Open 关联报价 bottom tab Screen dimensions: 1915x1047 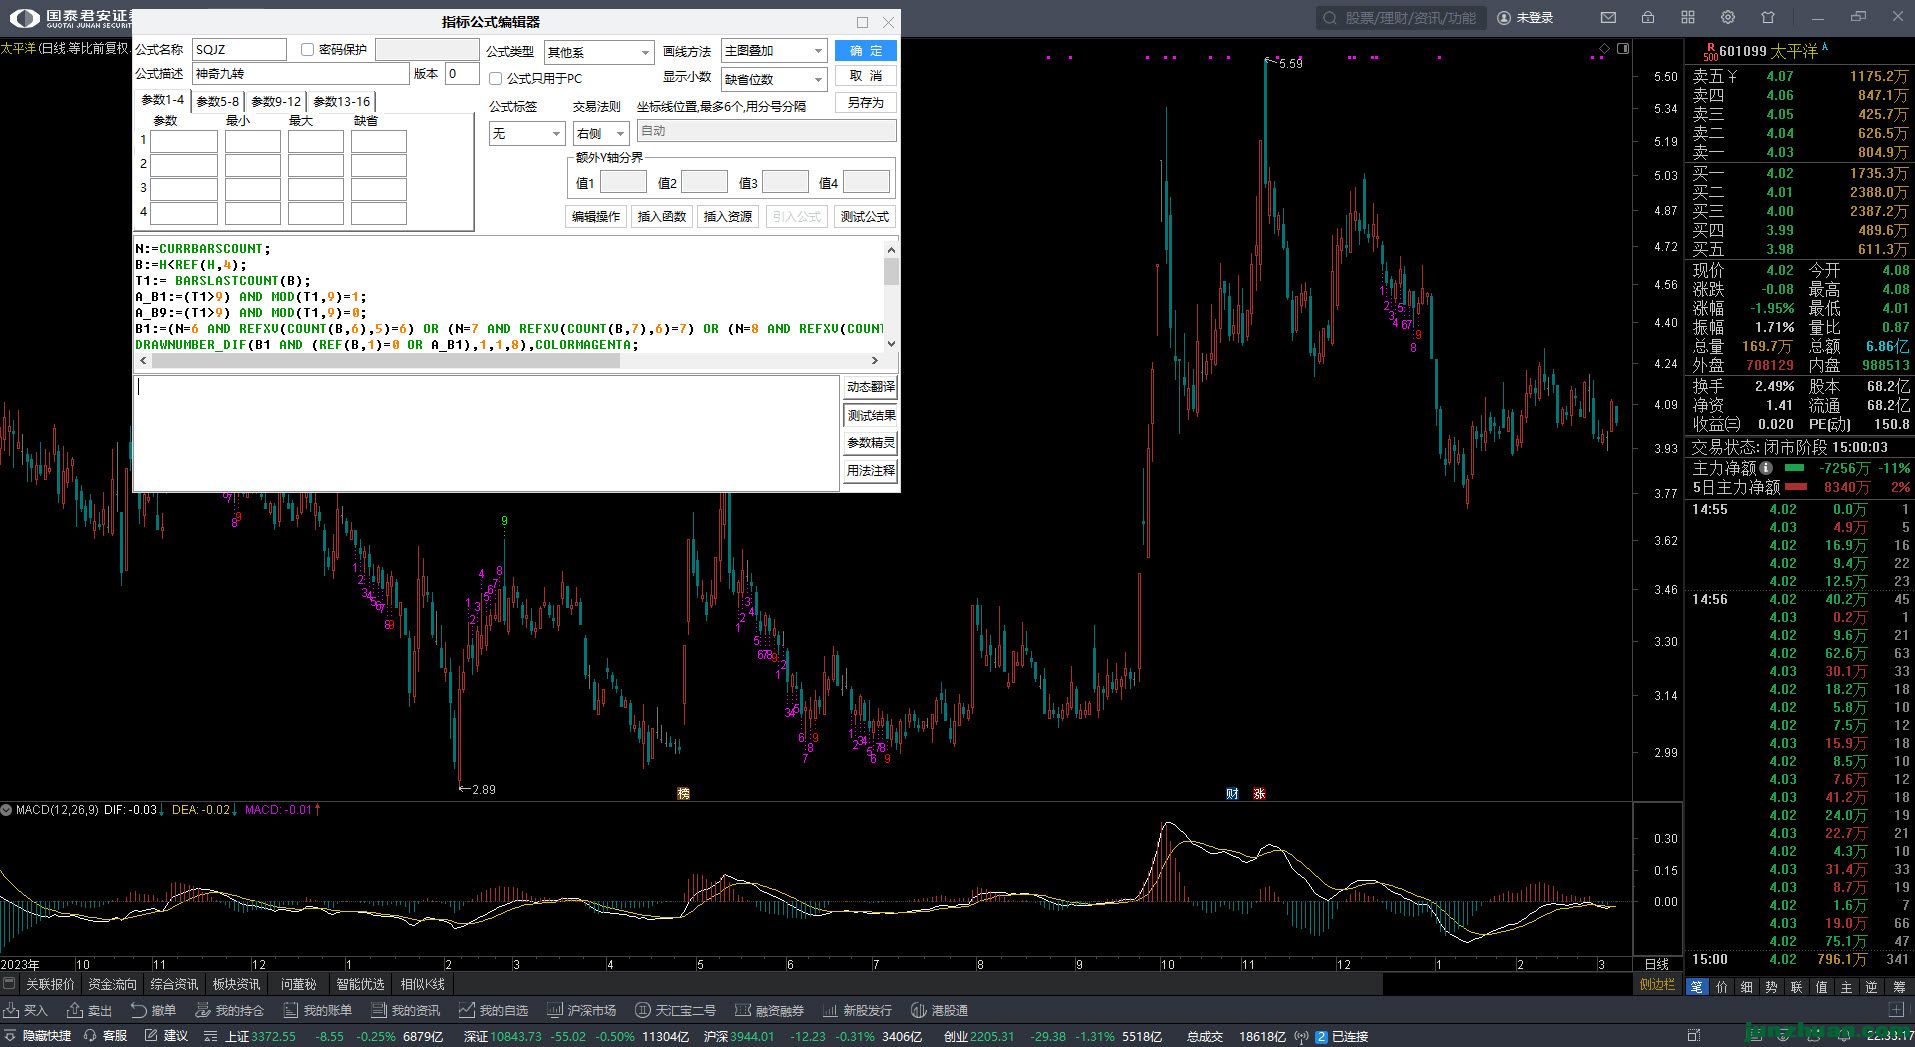50,984
